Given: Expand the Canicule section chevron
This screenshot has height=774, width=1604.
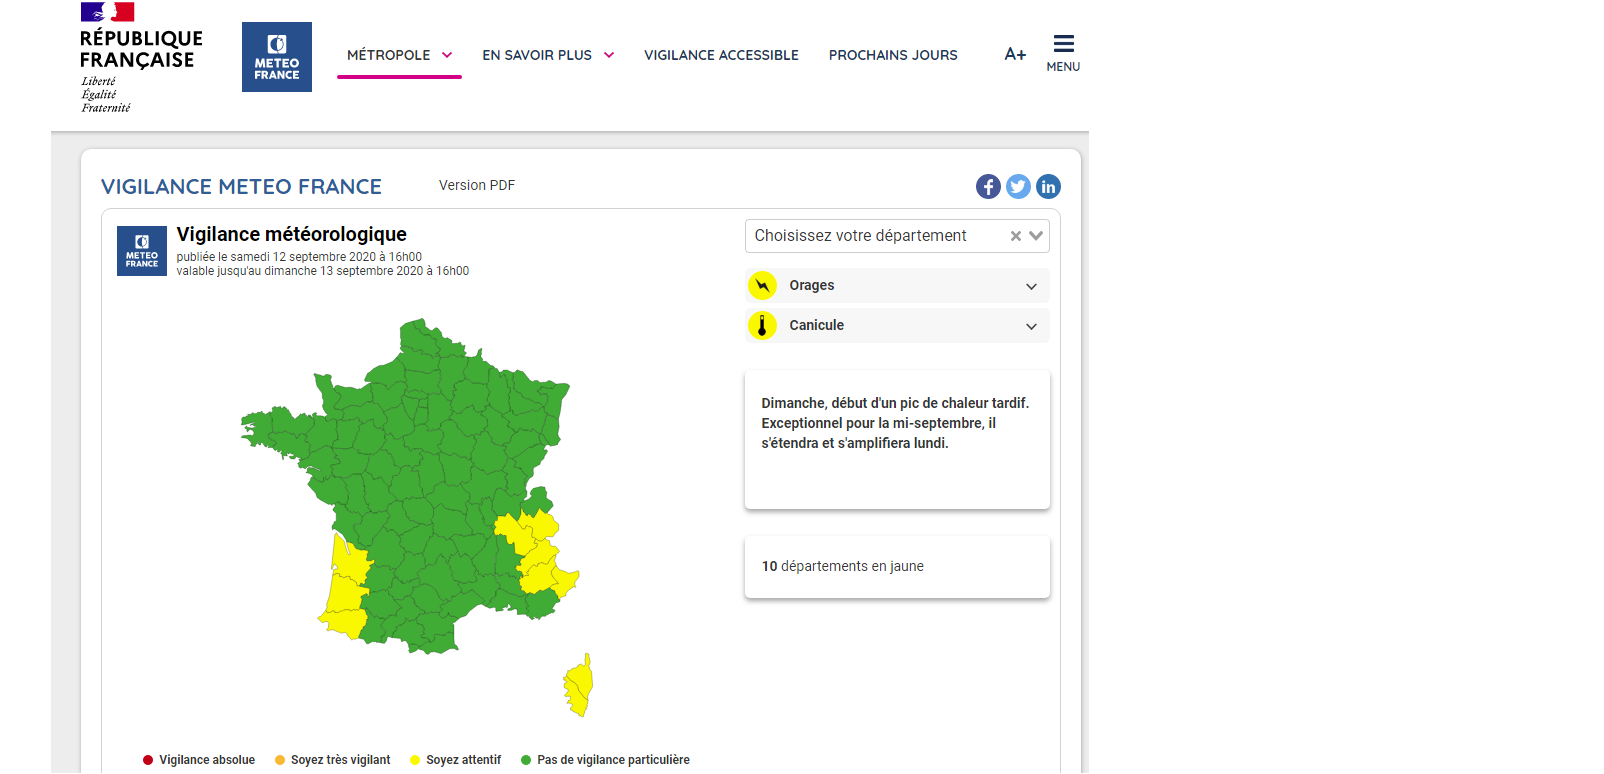Looking at the screenshot, I should click(1031, 327).
